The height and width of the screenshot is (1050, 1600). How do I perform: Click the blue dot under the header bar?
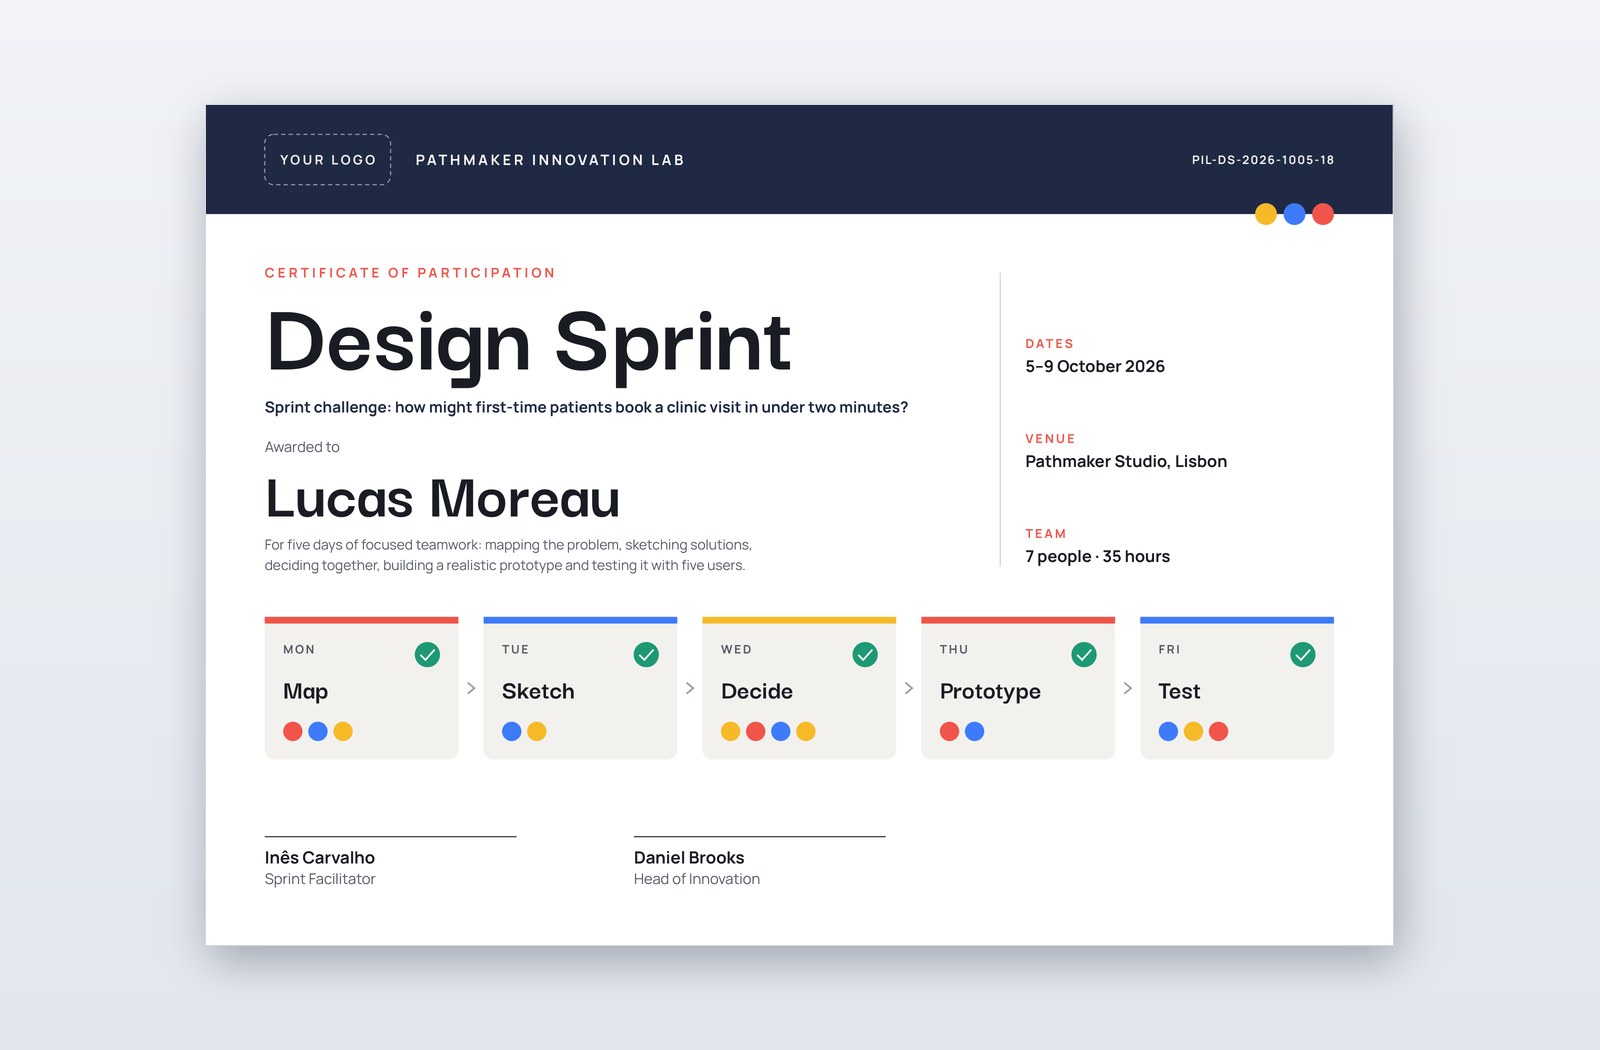pyautogui.click(x=1294, y=214)
